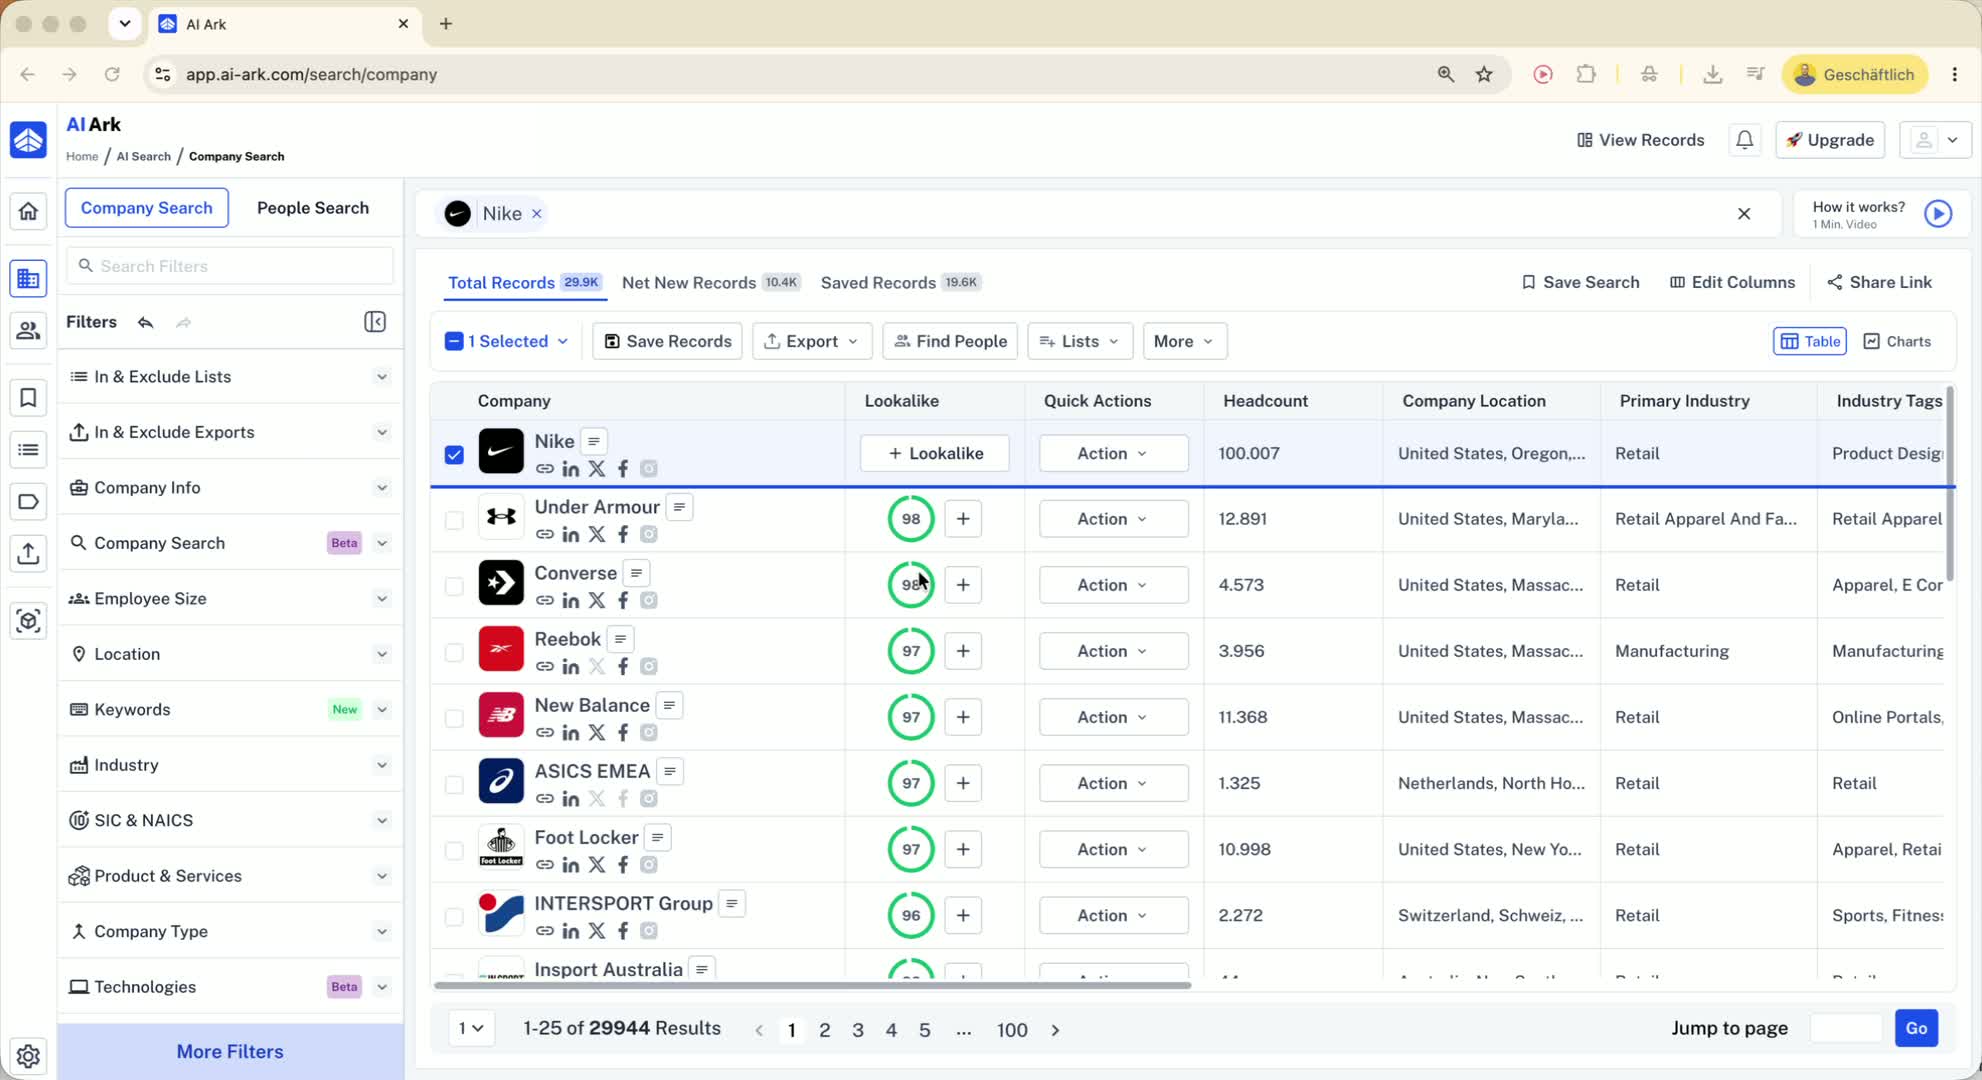Switch to the People Search tab
This screenshot has width=1982, height=1080.
pos(313,208)
